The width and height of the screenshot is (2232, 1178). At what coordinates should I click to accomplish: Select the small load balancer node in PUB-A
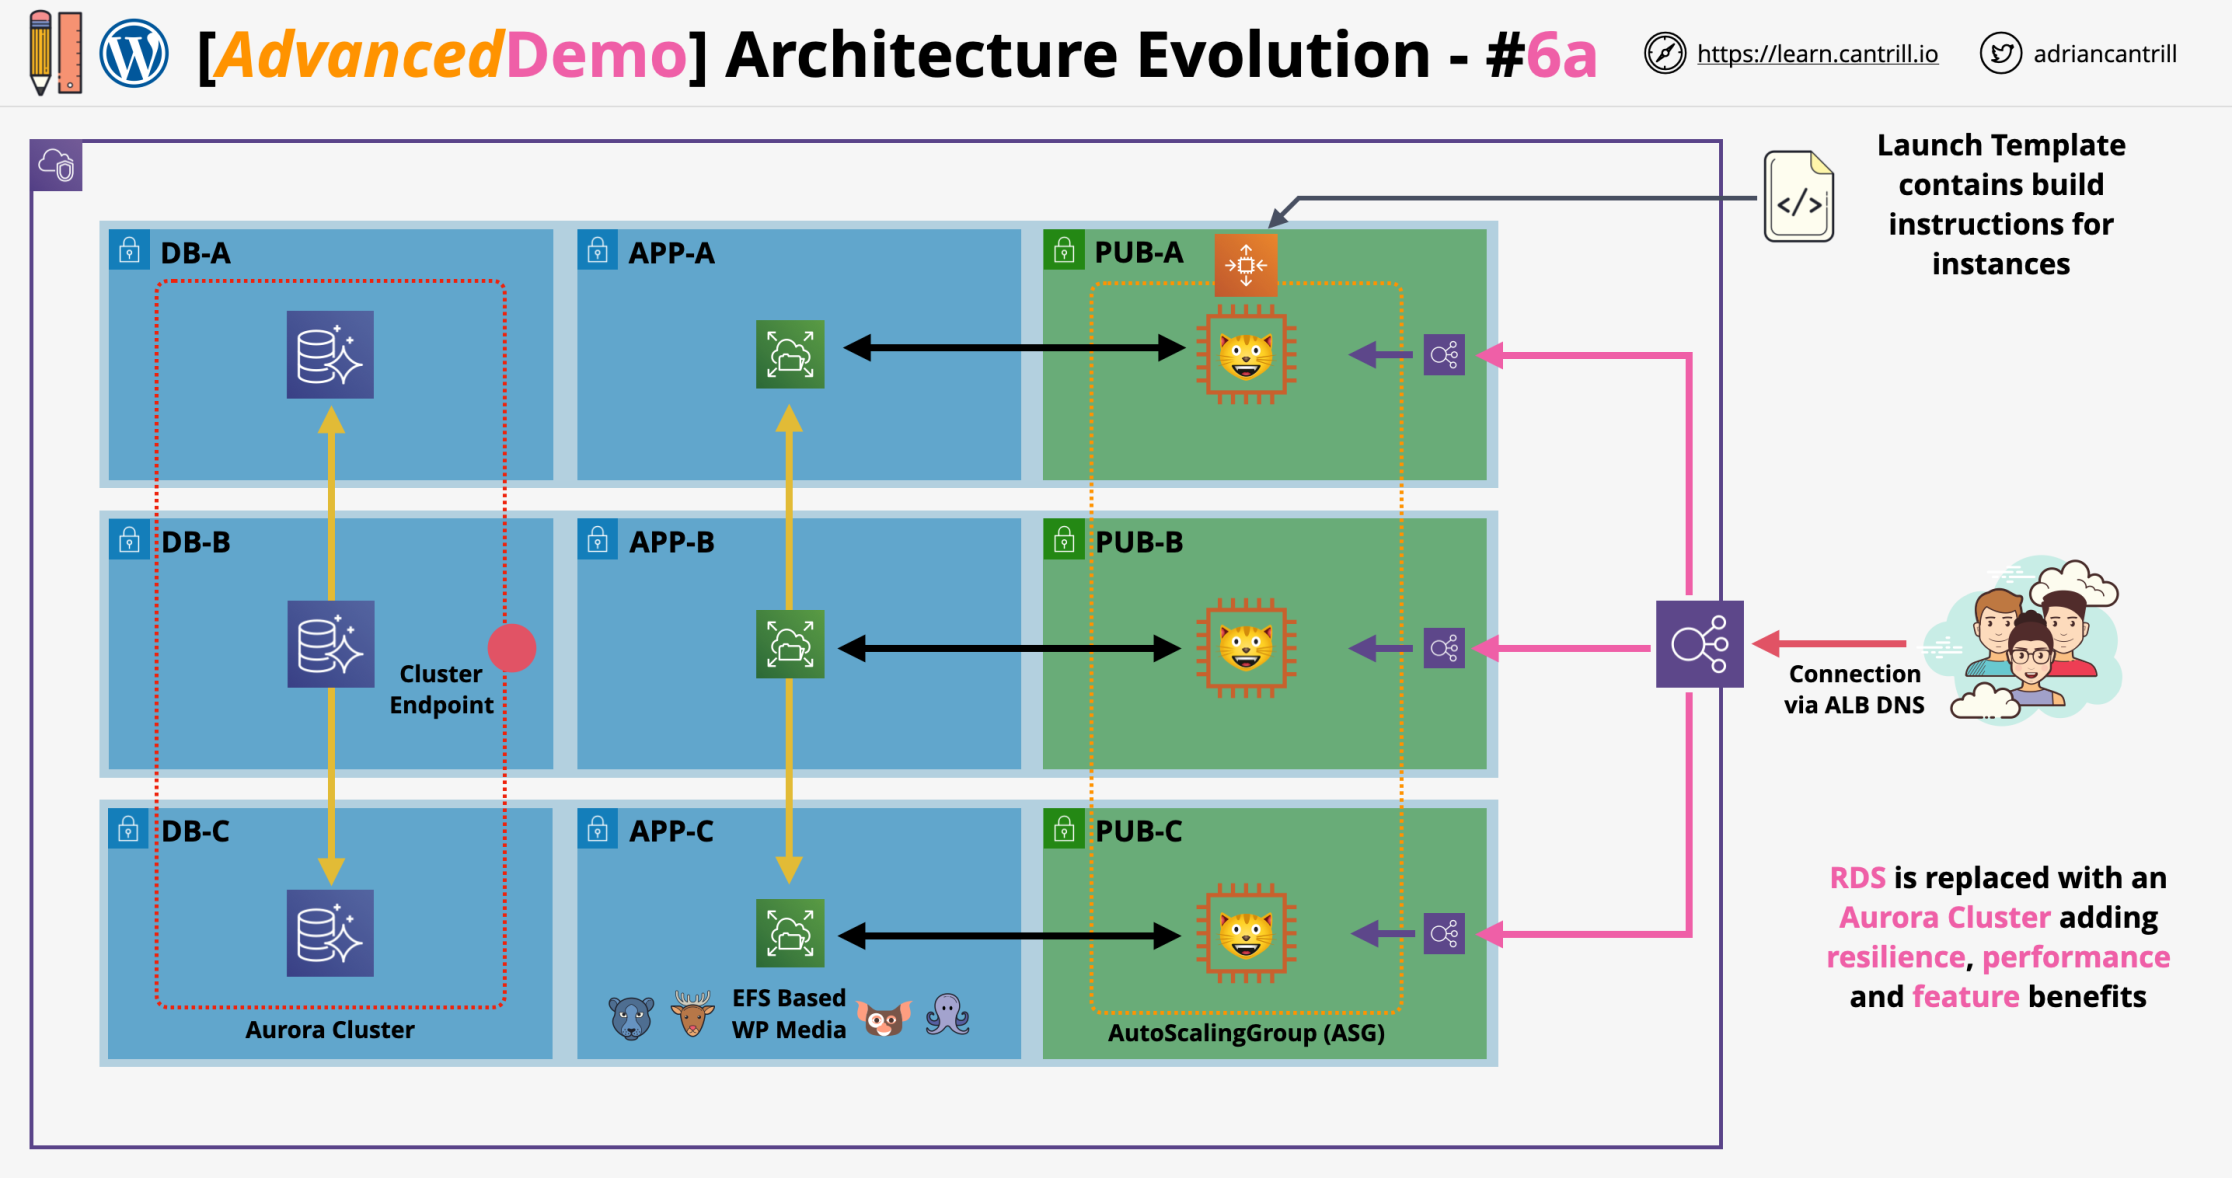[x=1444, y=355]
